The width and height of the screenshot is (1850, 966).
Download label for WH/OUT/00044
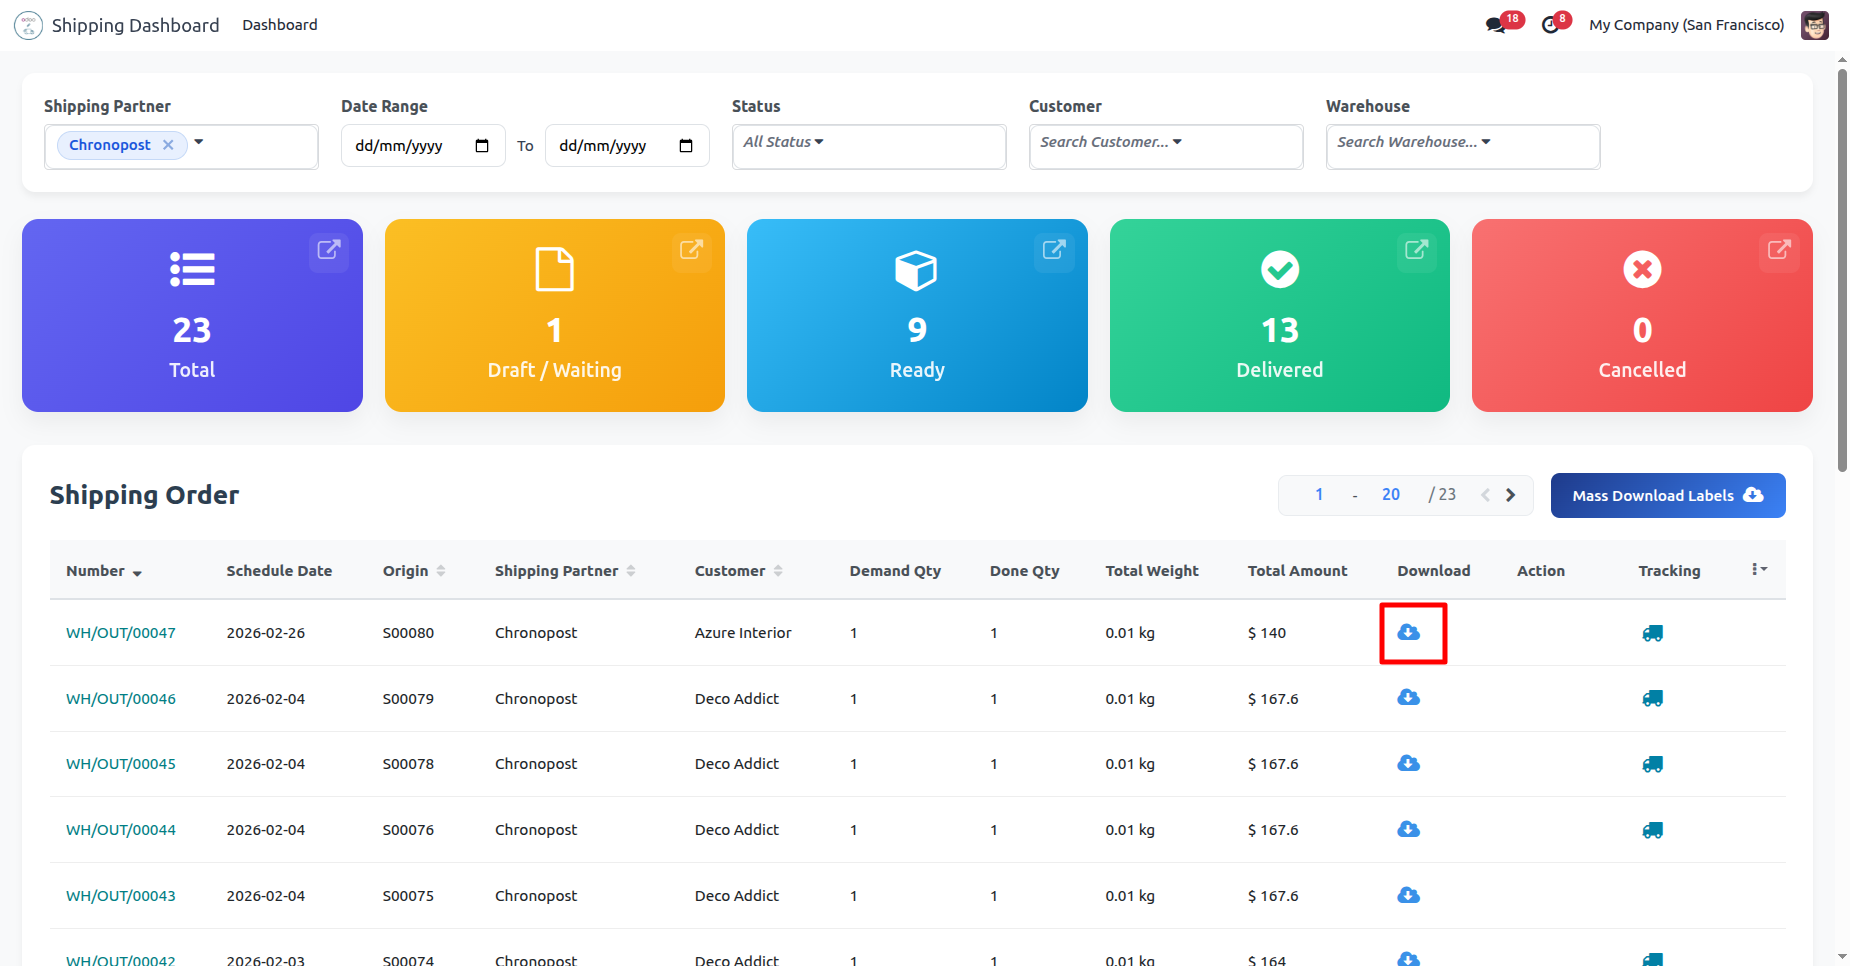(x=1408, y=829)
